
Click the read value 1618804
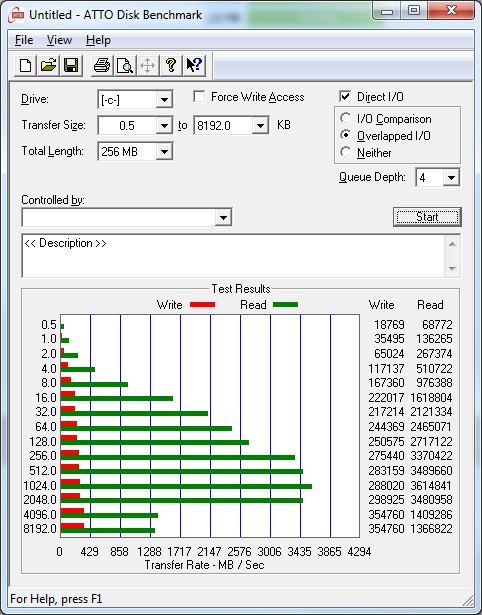tap(431, 398)
